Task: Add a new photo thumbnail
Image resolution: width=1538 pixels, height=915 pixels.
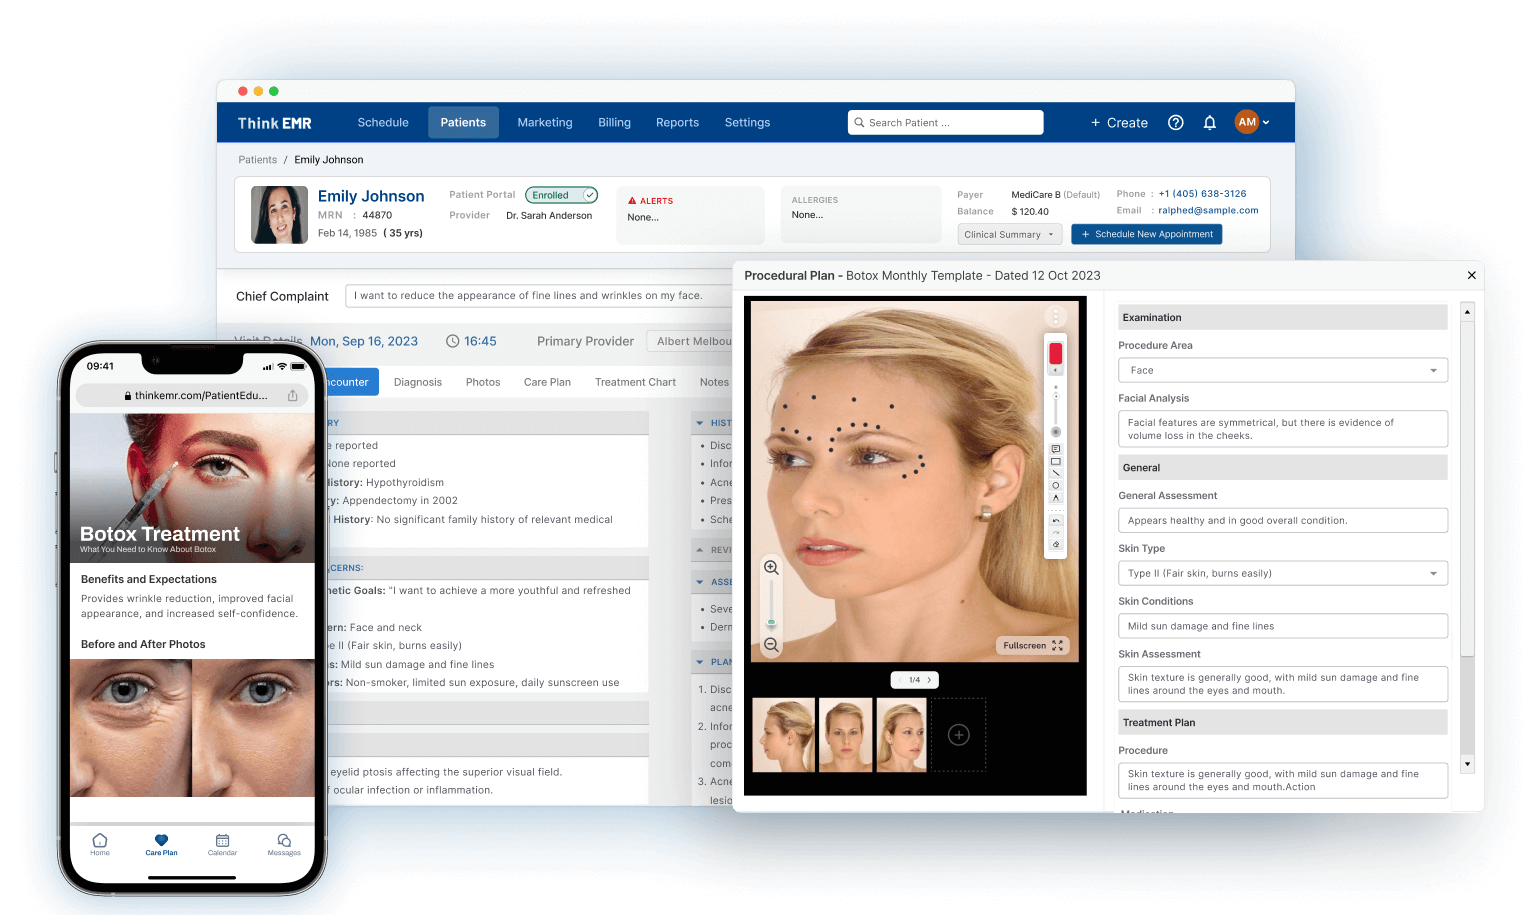Action: (958, 735)
